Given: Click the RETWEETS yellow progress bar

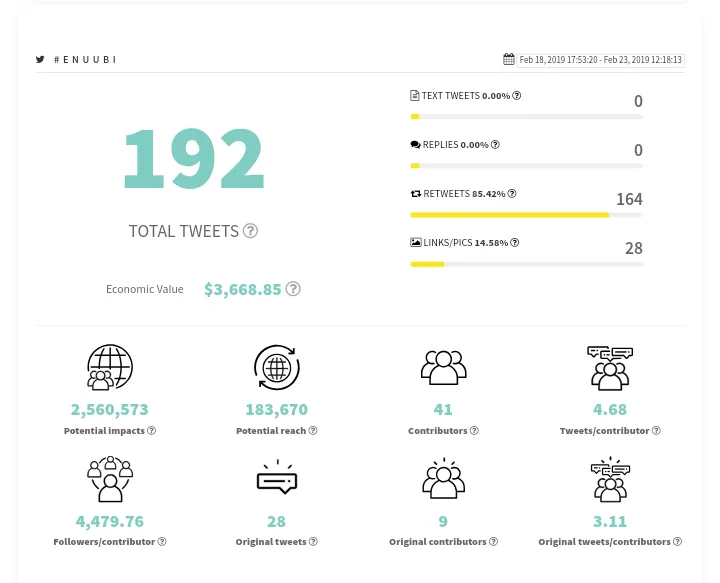Looking at the screenshot, I should click(510, 215).
